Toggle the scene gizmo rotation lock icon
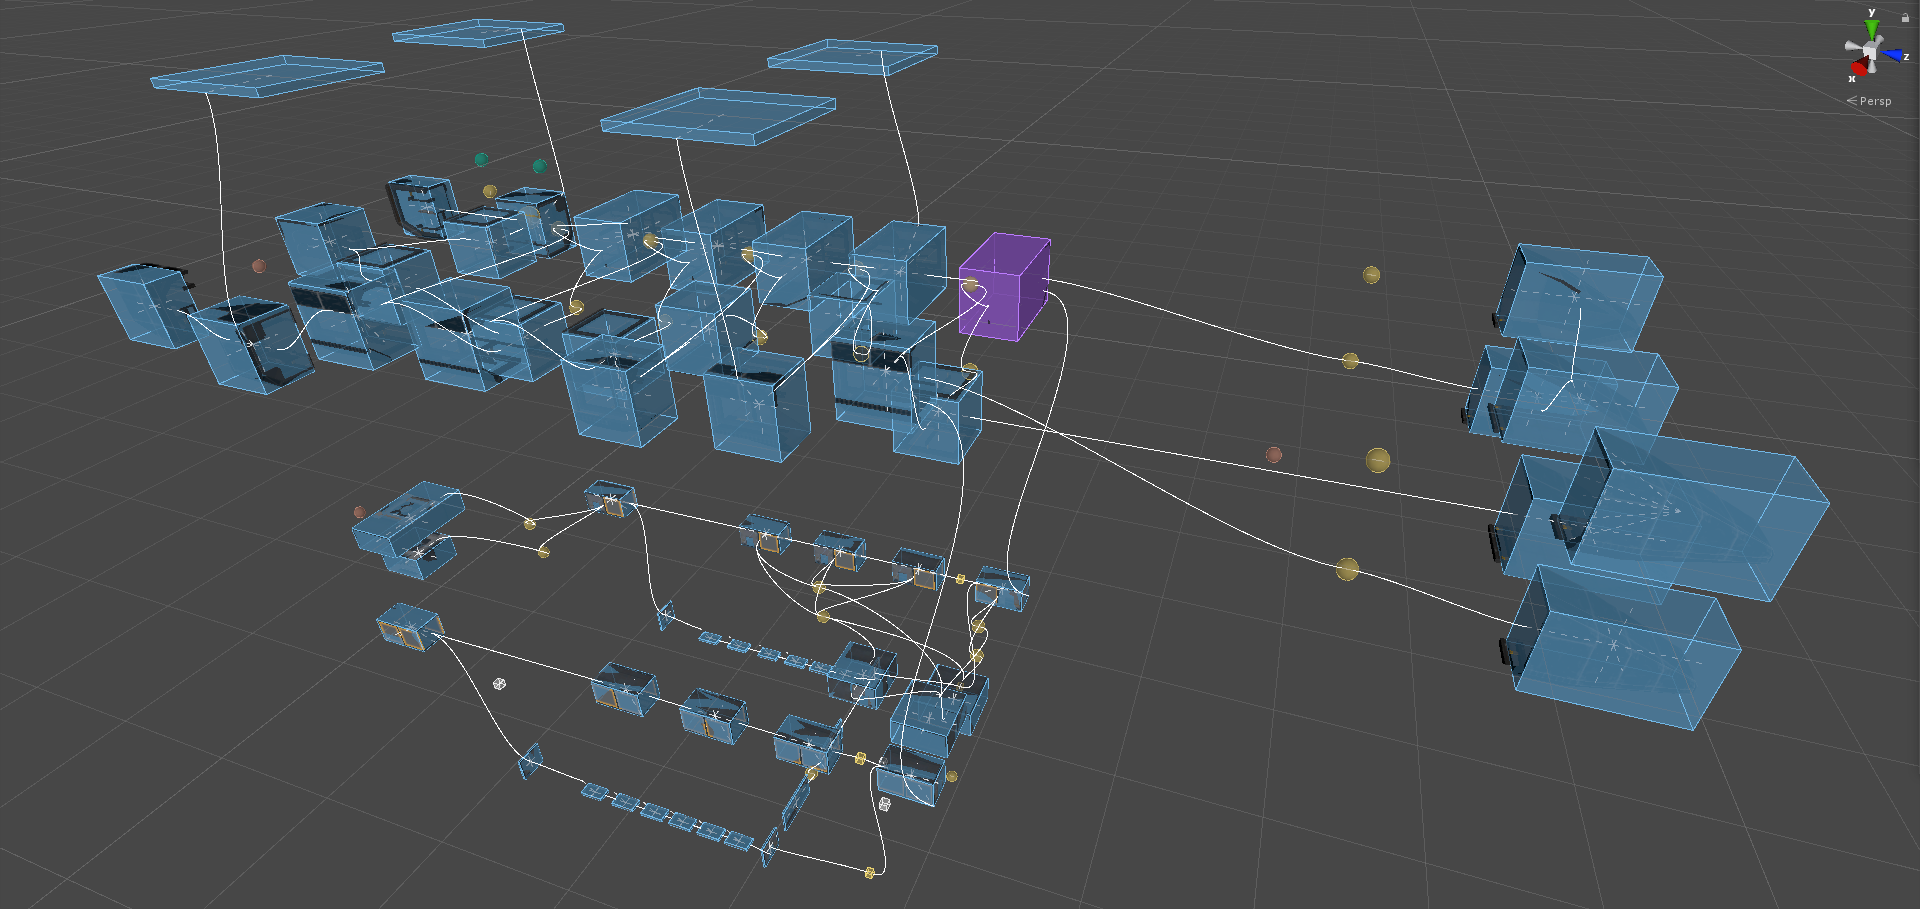The width and height of the screenshot is (1920, 909). pos(1905,17)
